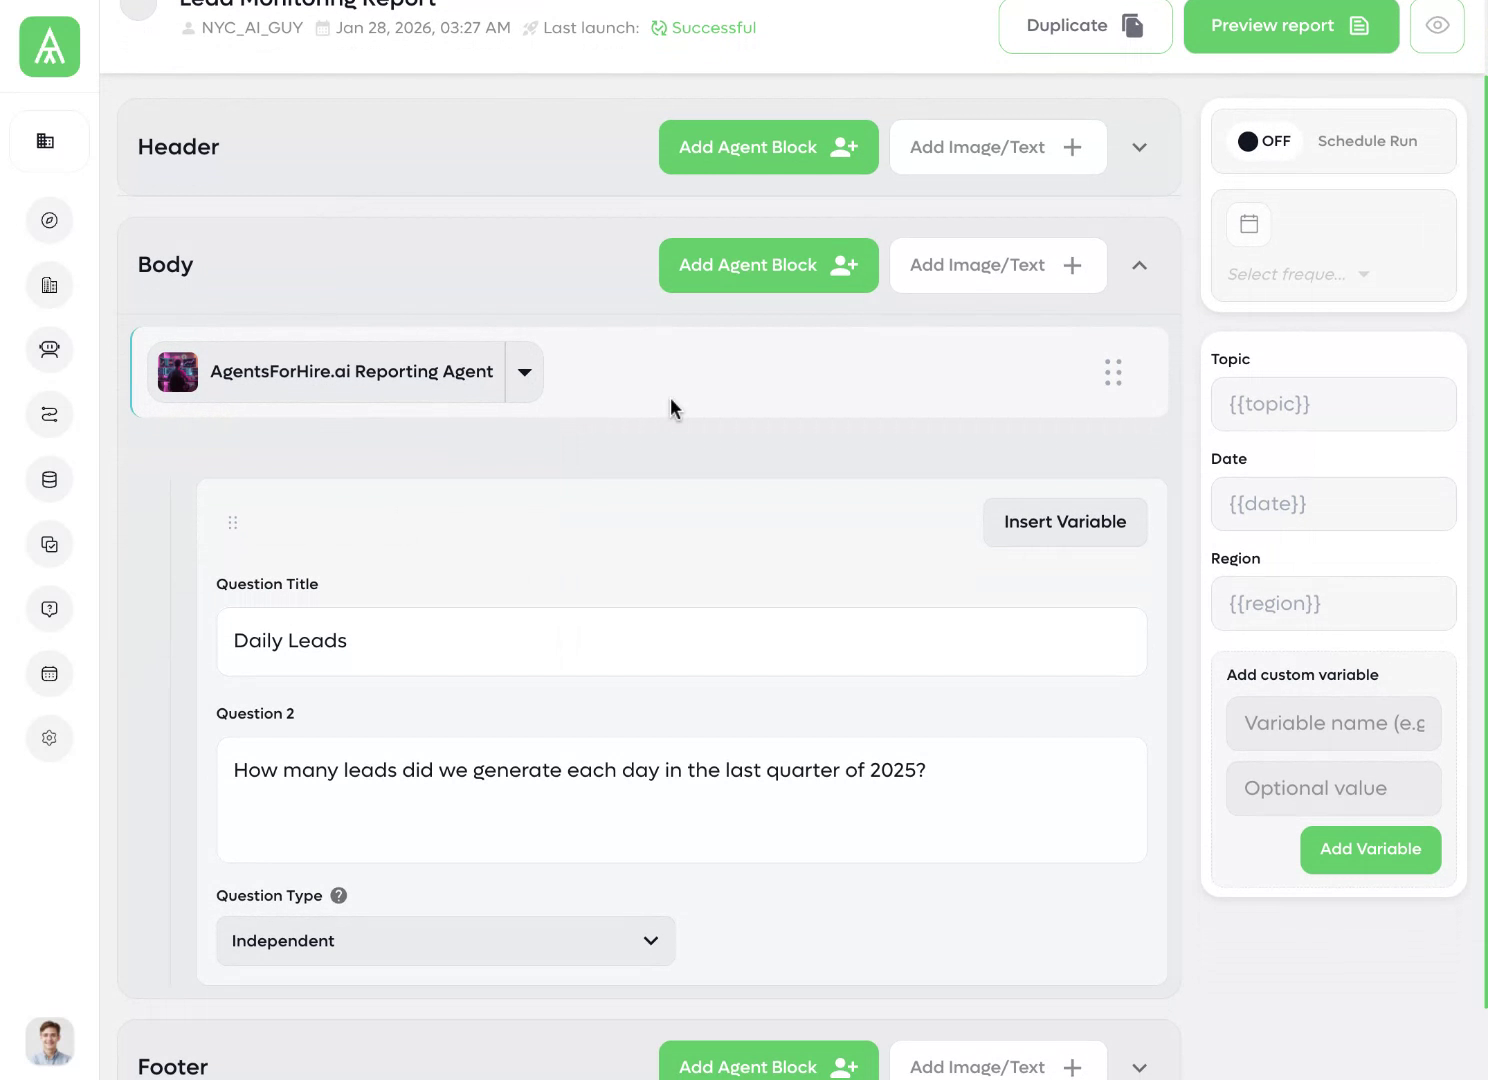This screenshot has width=1488, height=1080.
Task: Add Image/Text to Footer section
Action: click(998, 1062)
